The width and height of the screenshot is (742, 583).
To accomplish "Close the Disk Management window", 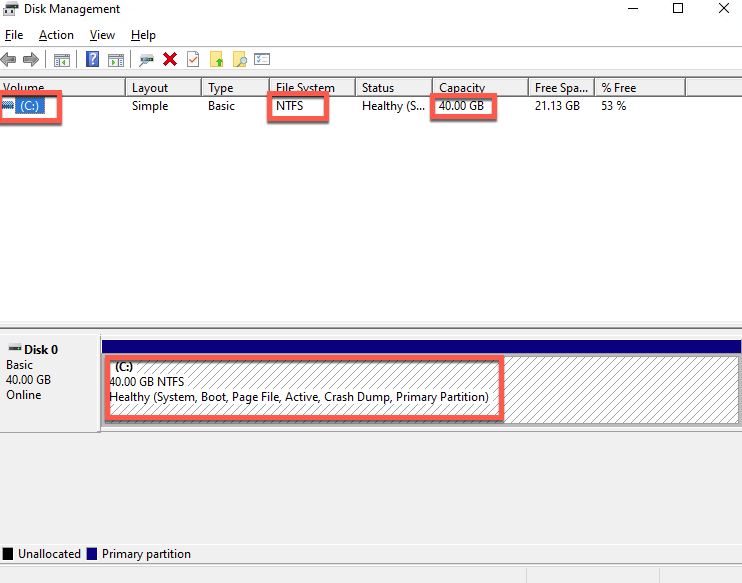I will (x=724, y=9).
